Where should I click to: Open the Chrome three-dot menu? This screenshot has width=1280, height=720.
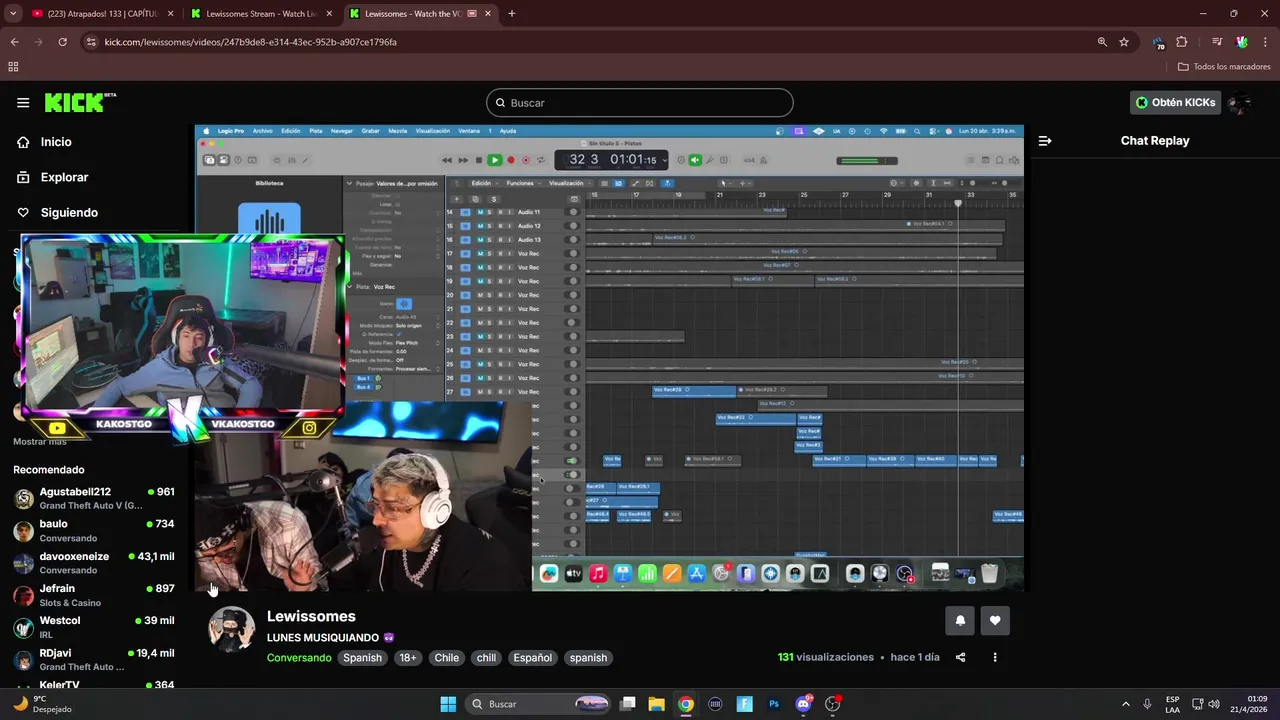[1264, 42]
